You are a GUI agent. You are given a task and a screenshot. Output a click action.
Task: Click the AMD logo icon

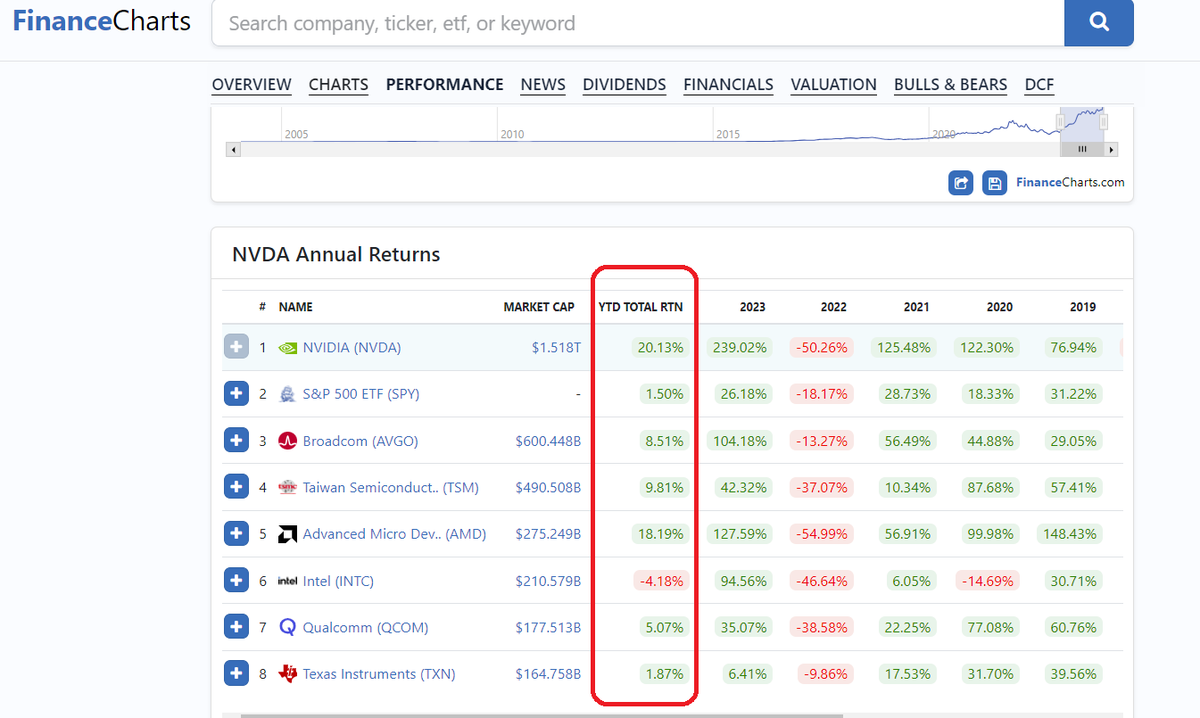(288, 534)
